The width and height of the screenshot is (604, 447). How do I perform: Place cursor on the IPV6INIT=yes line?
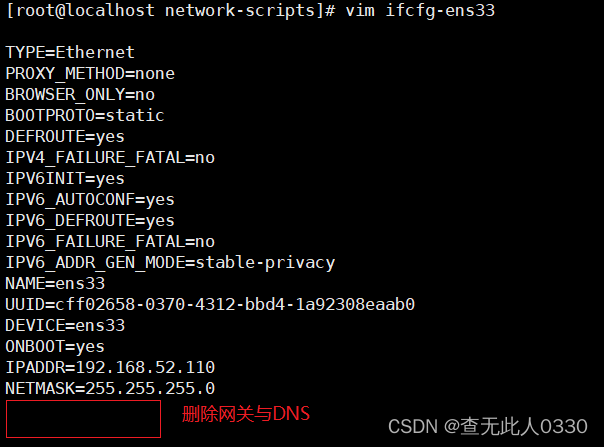pyautogui.click(x=65, y=179)
